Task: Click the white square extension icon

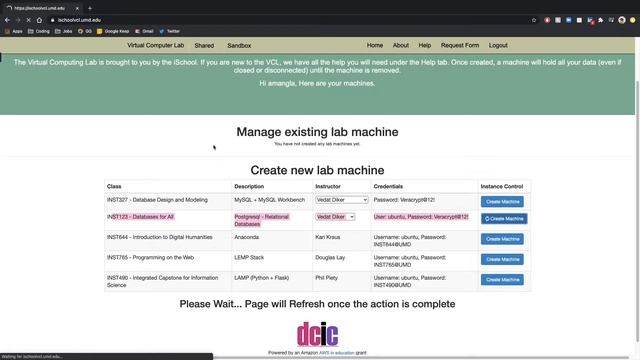Action: tap(579, 20)
